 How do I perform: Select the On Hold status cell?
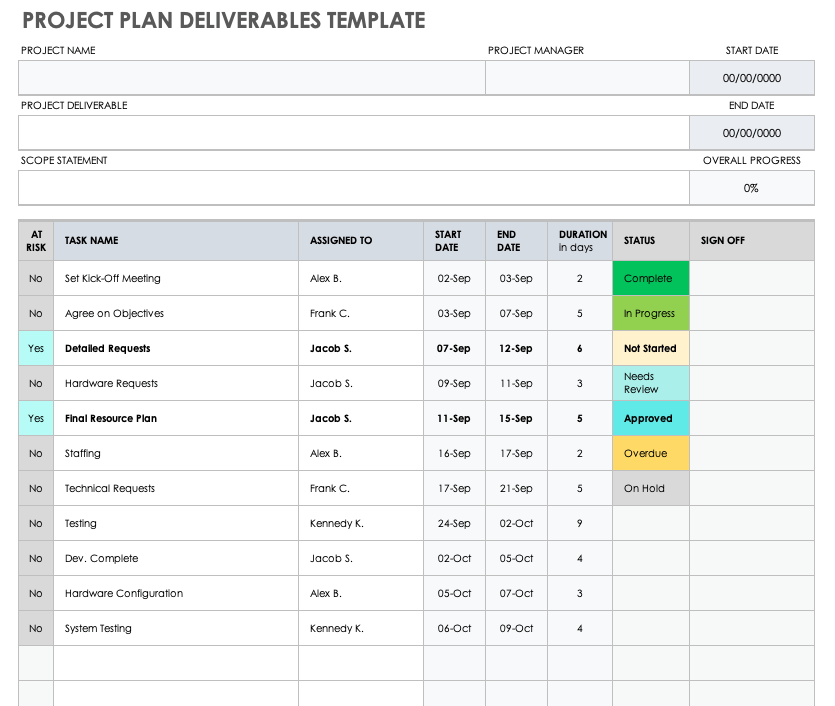[x=651, y=488]
